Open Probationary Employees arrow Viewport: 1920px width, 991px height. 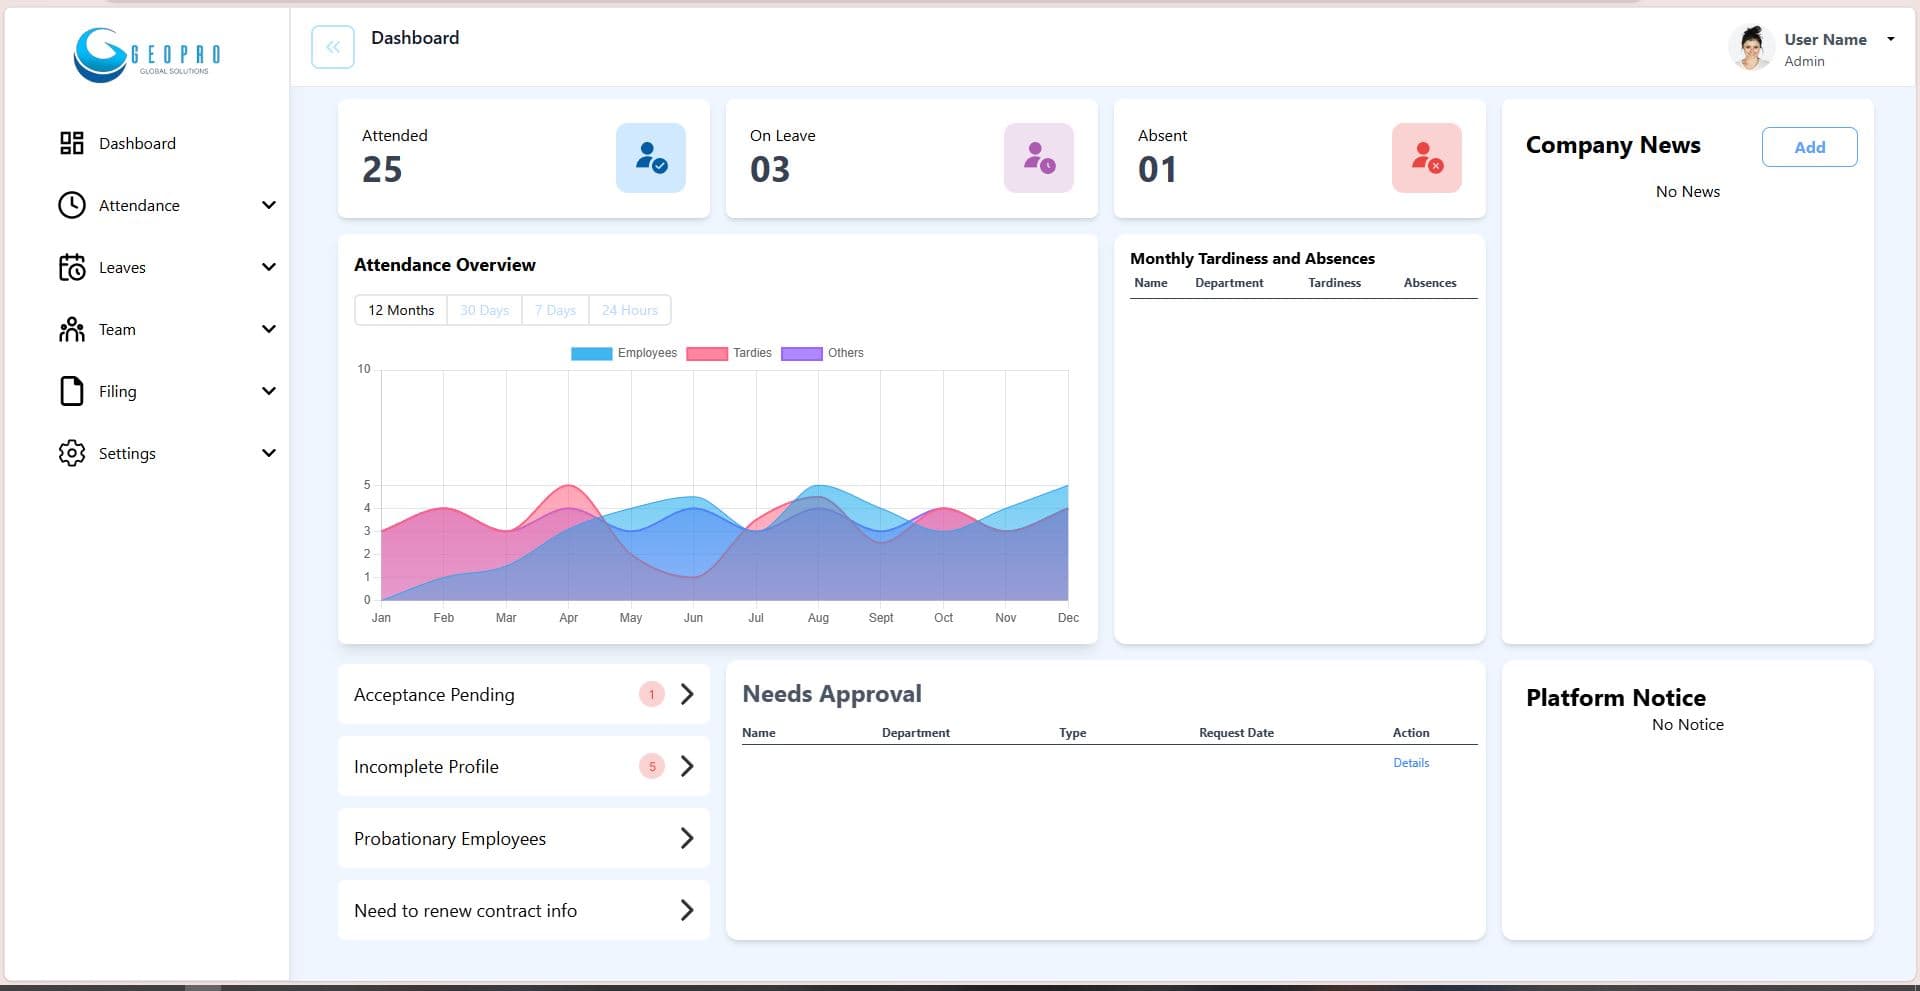(687, 838)
